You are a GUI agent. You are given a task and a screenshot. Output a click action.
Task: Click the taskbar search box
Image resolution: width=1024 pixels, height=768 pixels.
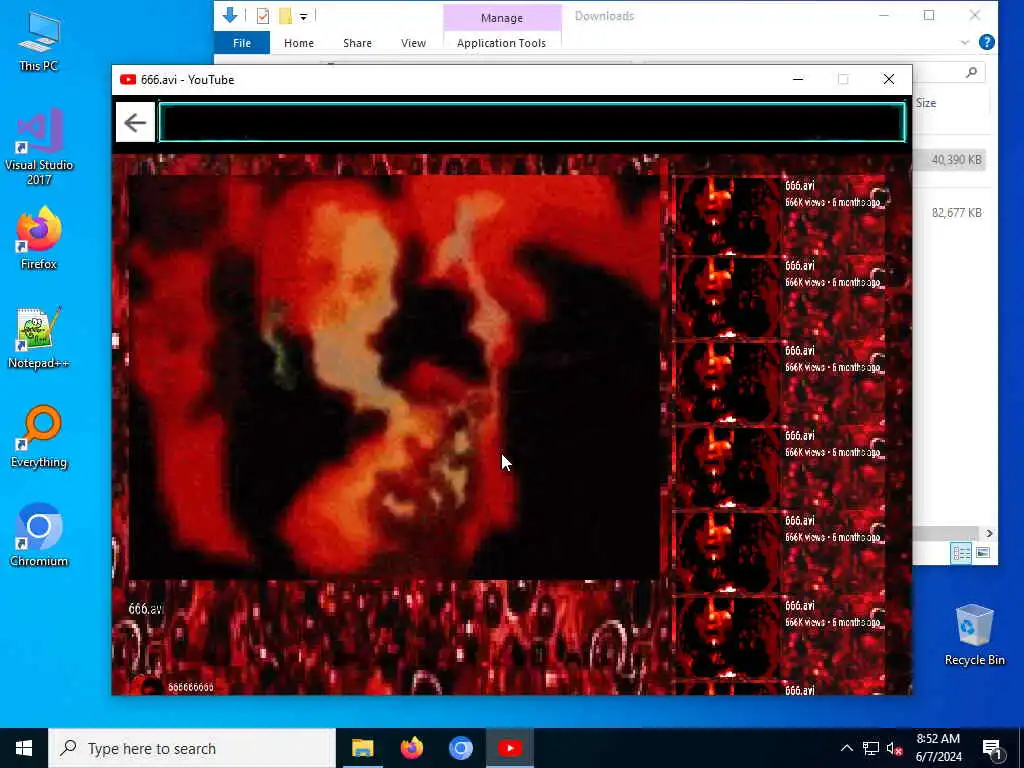192,748
